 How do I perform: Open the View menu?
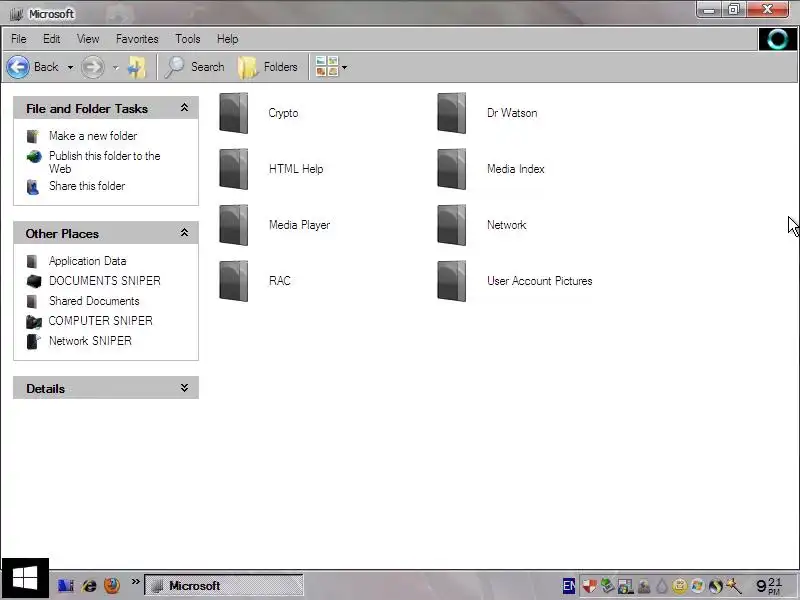tap(88, 39)
